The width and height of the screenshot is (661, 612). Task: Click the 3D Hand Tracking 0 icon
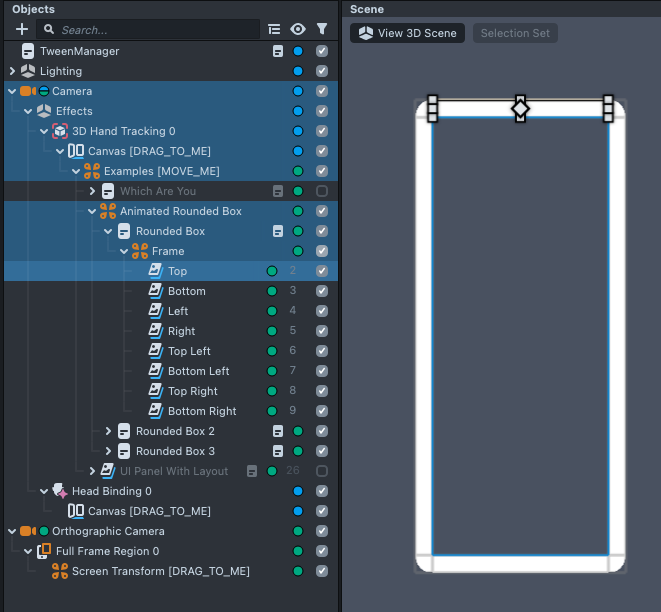[x=60, y=131]
